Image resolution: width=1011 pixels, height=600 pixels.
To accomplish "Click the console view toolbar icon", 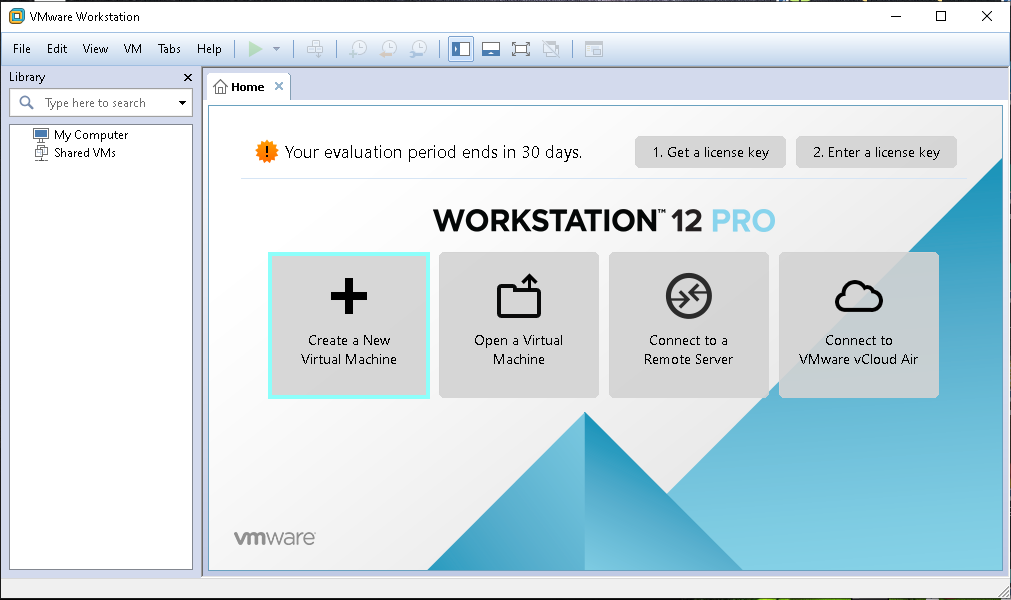I will pyautogui.click(x=594, y=49).
